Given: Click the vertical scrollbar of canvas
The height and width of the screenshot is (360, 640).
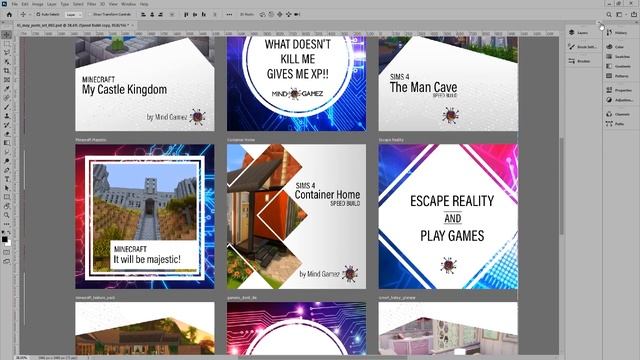Looking at the screenshot, I should 562,186.
